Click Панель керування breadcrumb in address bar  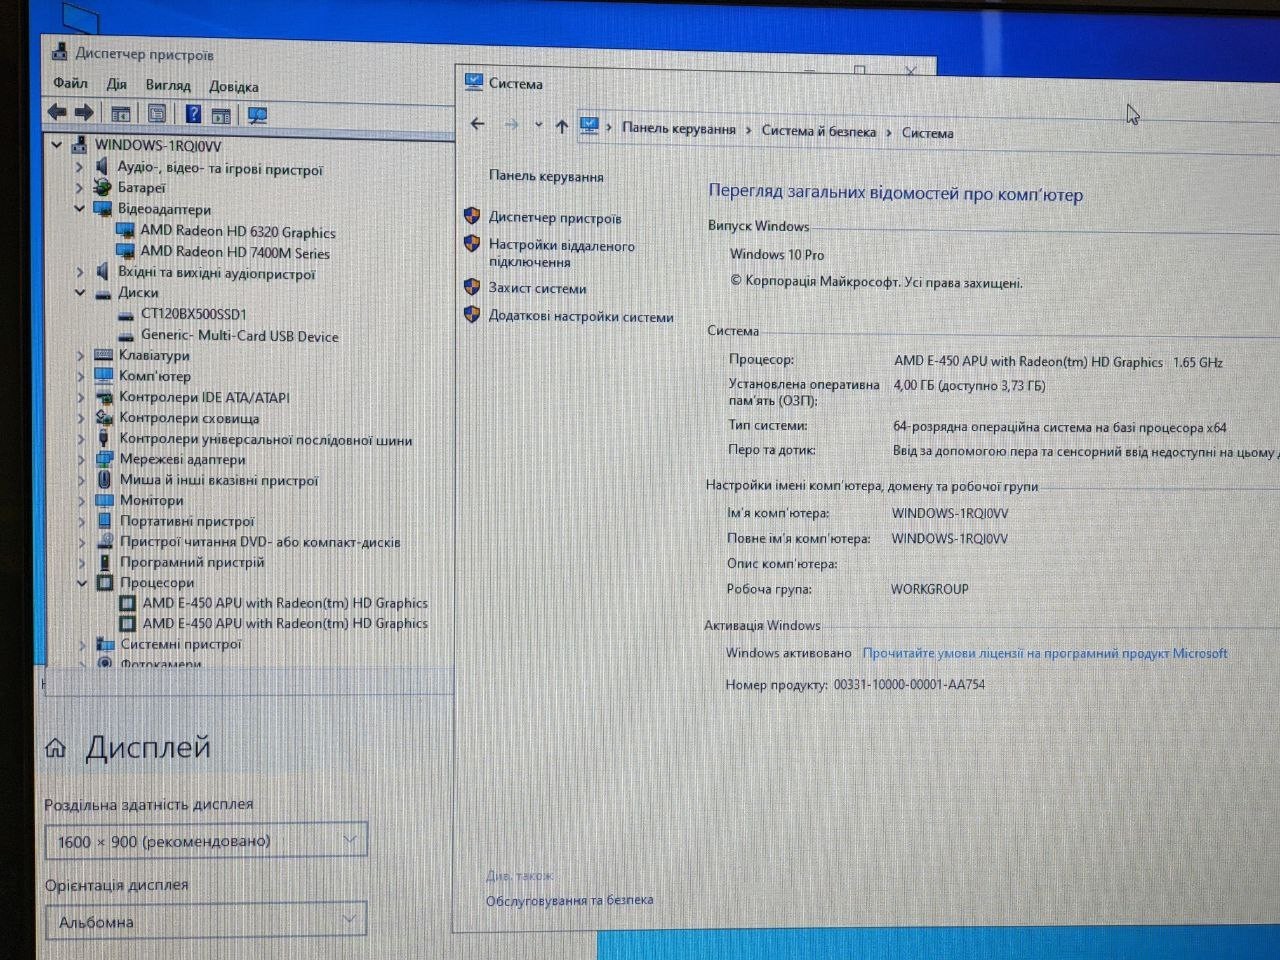679,128
